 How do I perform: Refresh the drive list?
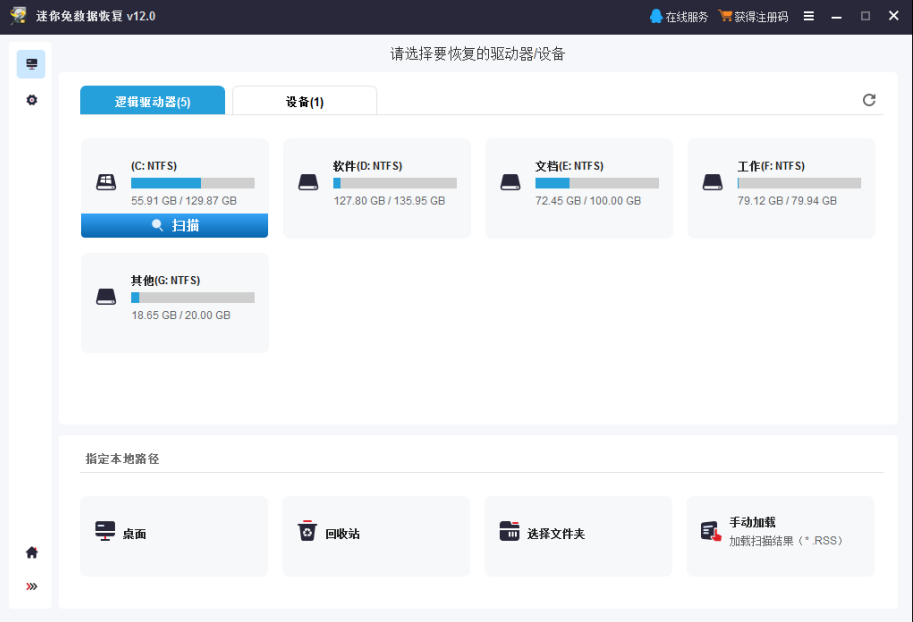coord(869,100)
